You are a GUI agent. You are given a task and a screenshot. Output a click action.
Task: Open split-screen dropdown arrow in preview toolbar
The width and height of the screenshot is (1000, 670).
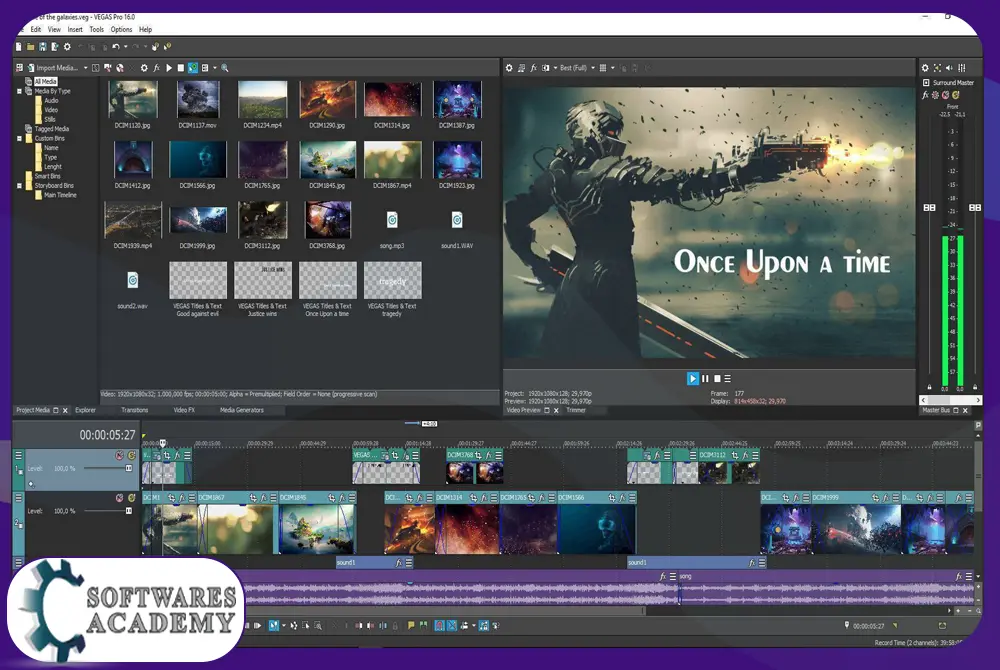coord(555,68)
